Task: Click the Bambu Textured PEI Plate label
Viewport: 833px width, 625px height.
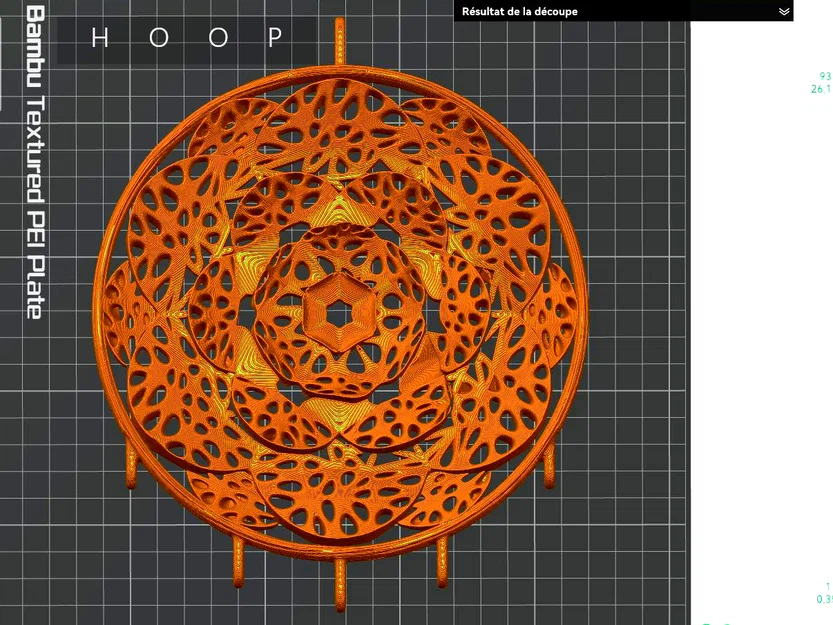Action: point(35,162)
